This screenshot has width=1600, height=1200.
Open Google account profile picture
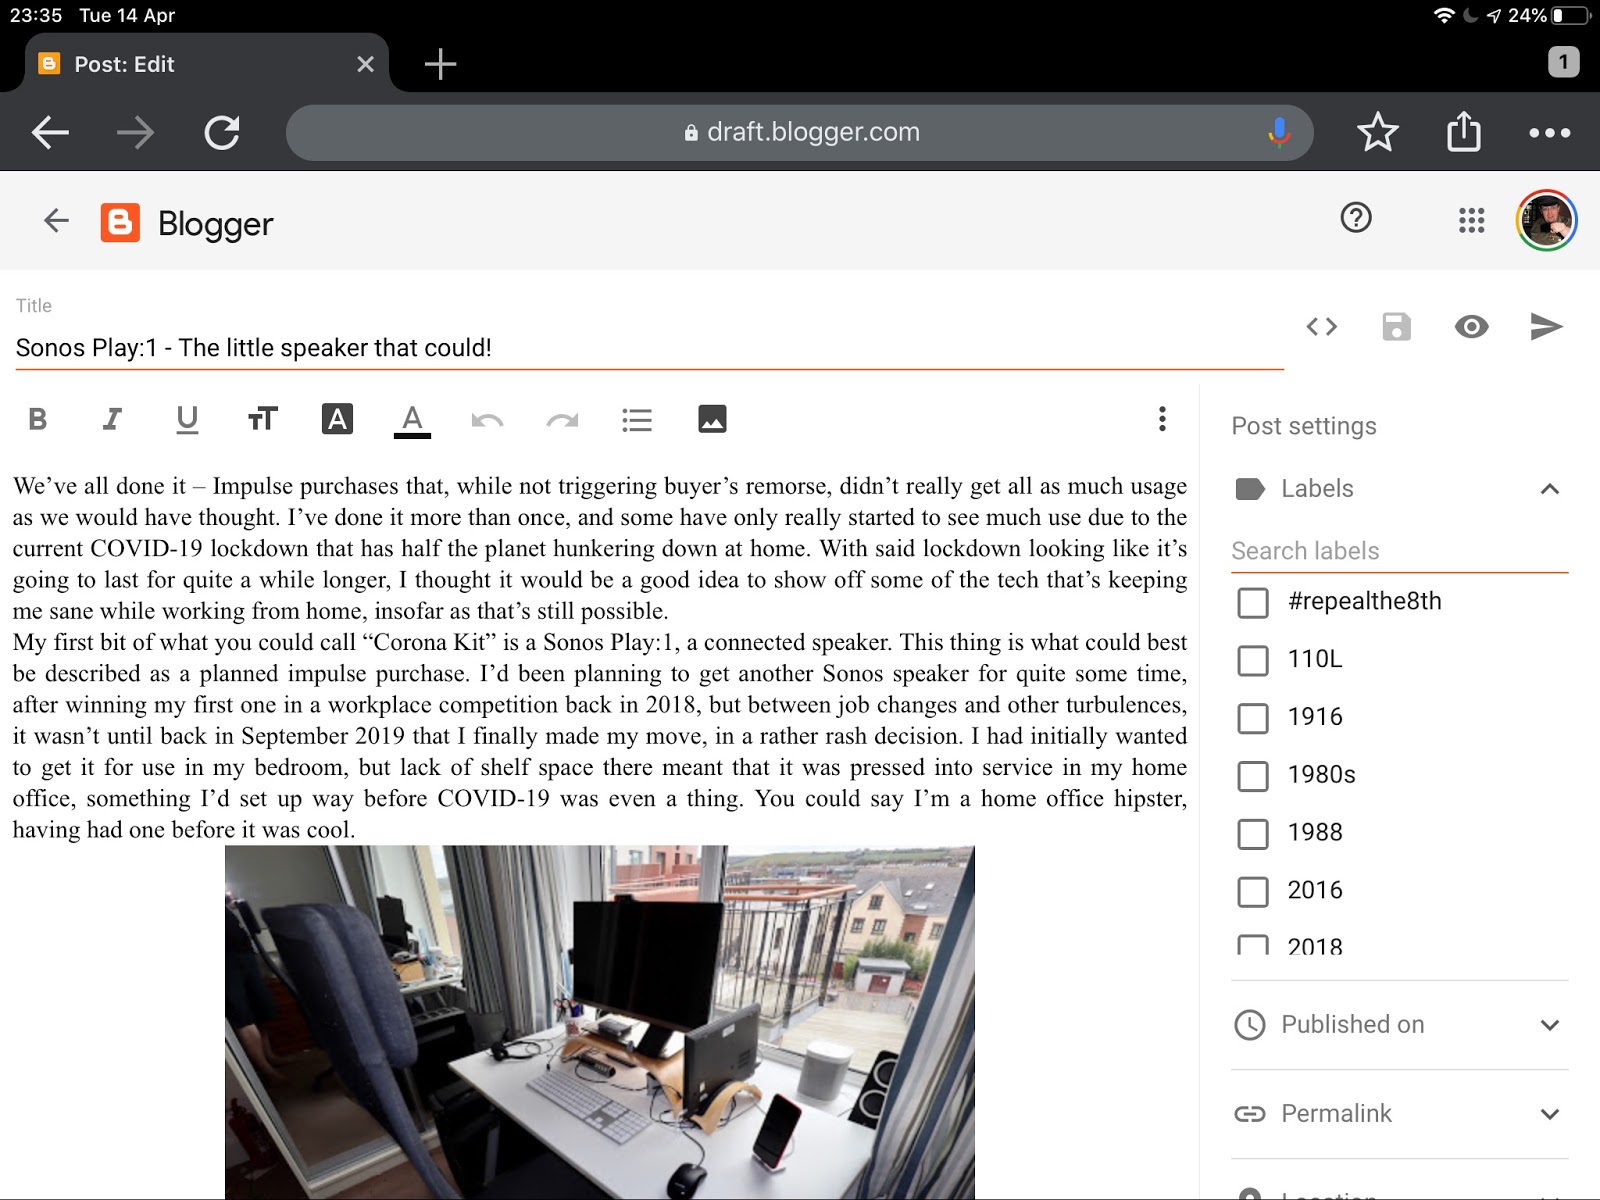pos(1546,220)
